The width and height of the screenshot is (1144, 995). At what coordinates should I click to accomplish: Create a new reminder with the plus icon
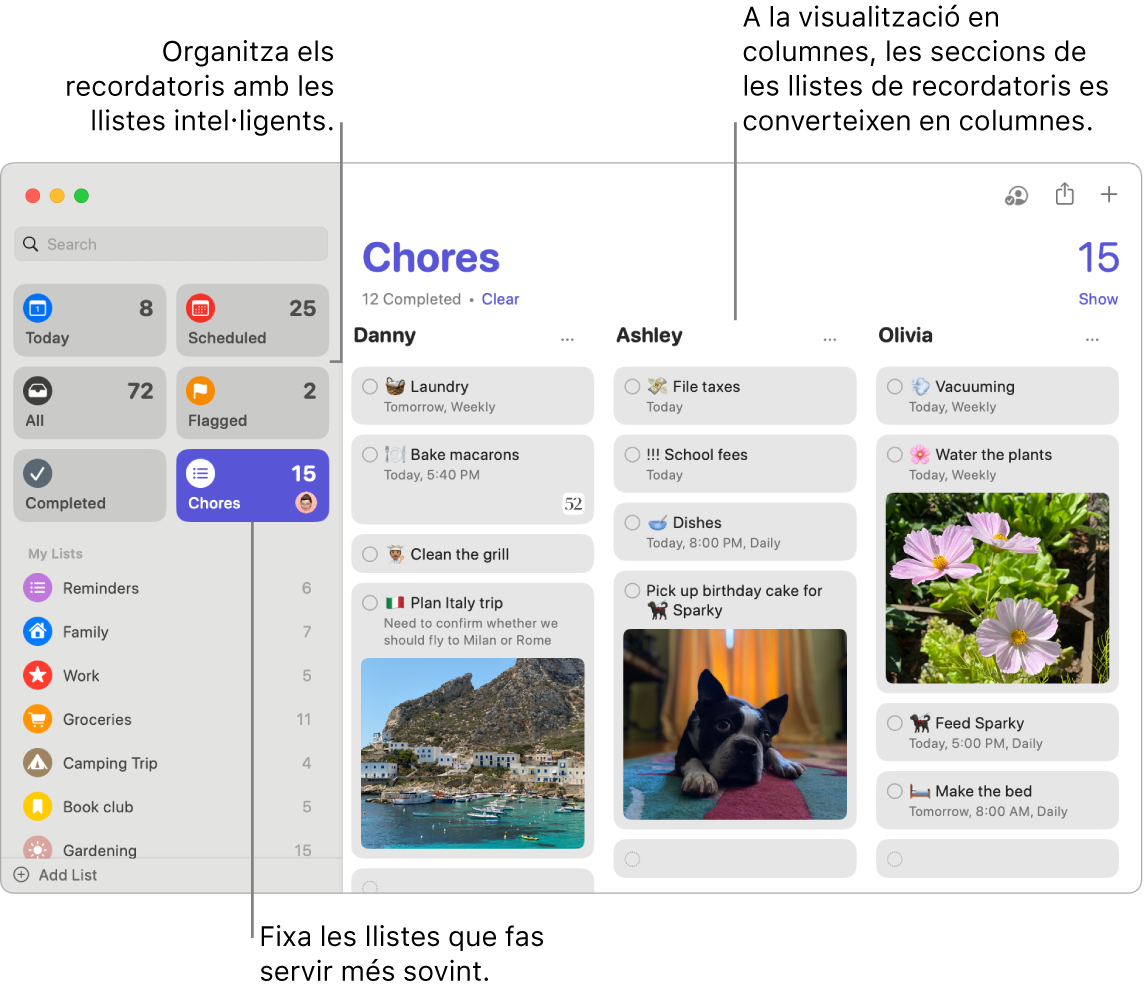point(1109,195)
